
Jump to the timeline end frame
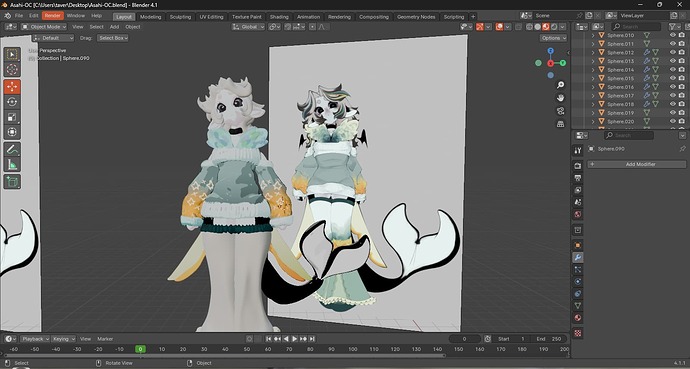coord(312,339)
